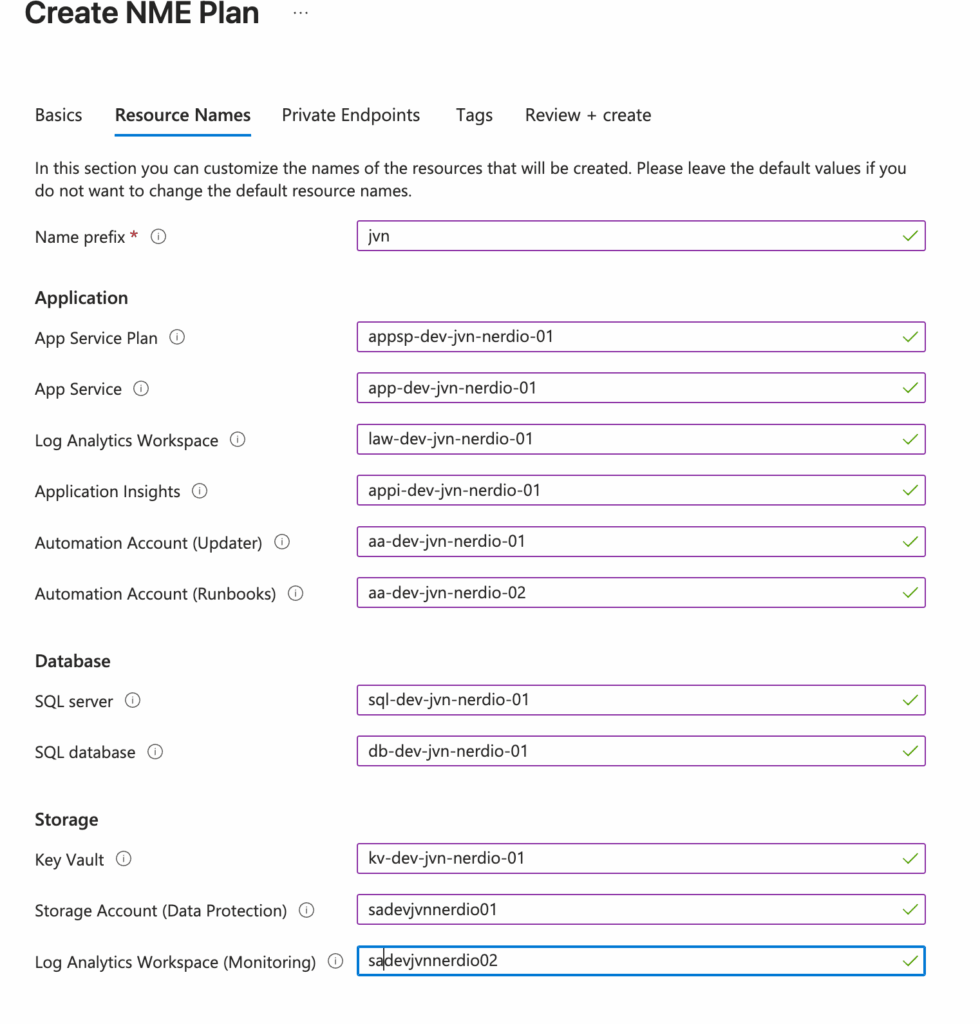Switch to the Basics tab

58,115
